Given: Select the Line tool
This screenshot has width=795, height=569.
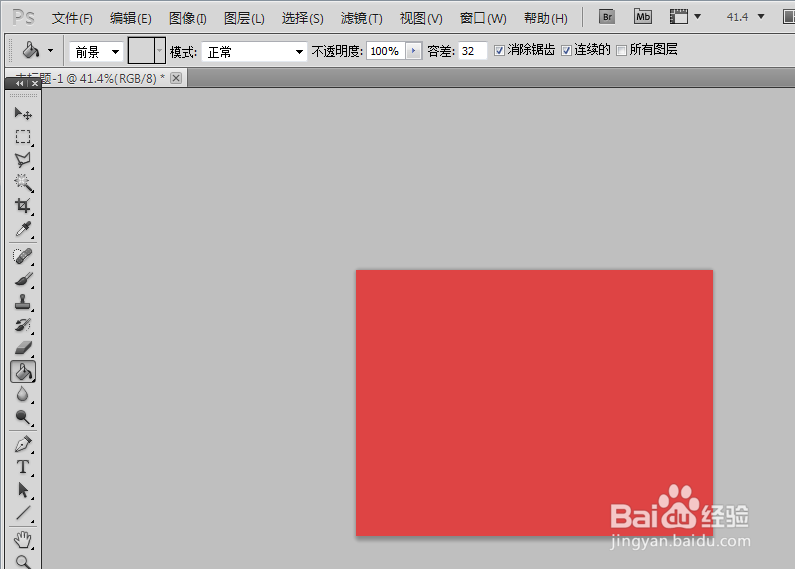Looking at the screenshot, I should (x=23, y=513).
